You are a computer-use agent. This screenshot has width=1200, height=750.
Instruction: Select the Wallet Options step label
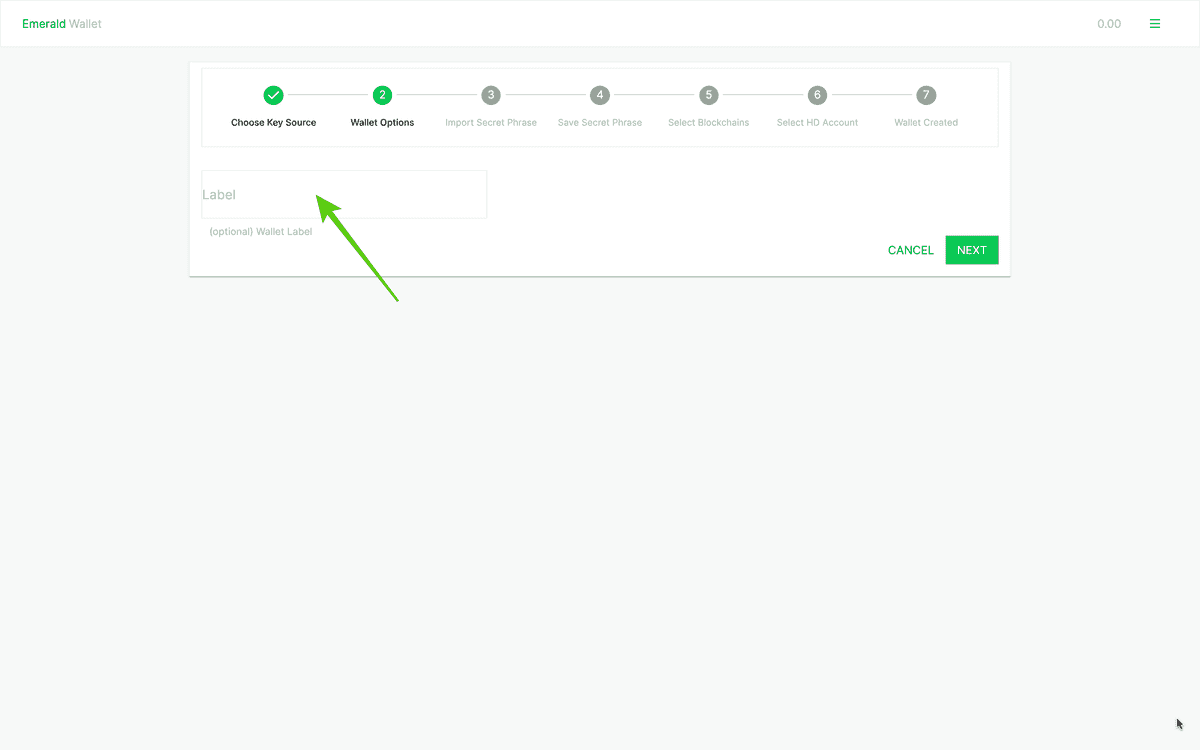pos(382,123)
